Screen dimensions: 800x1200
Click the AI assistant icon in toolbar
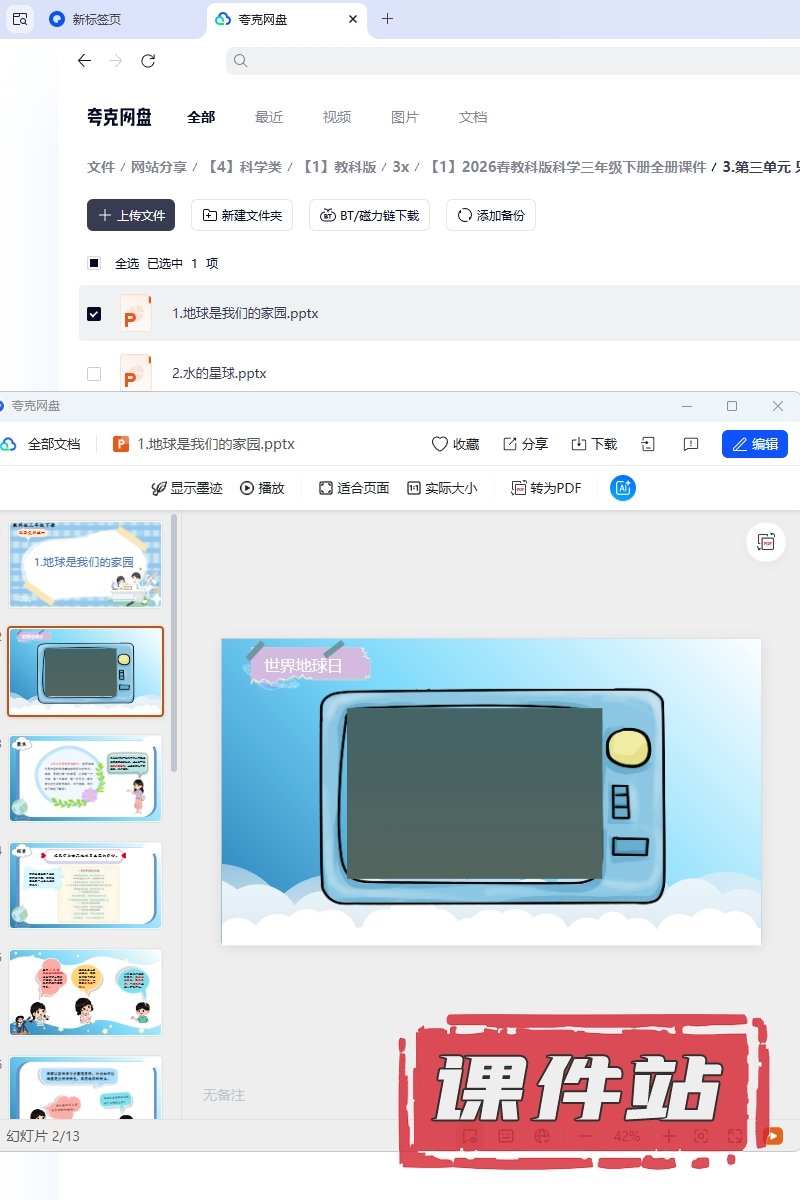(x=622, y=488)
